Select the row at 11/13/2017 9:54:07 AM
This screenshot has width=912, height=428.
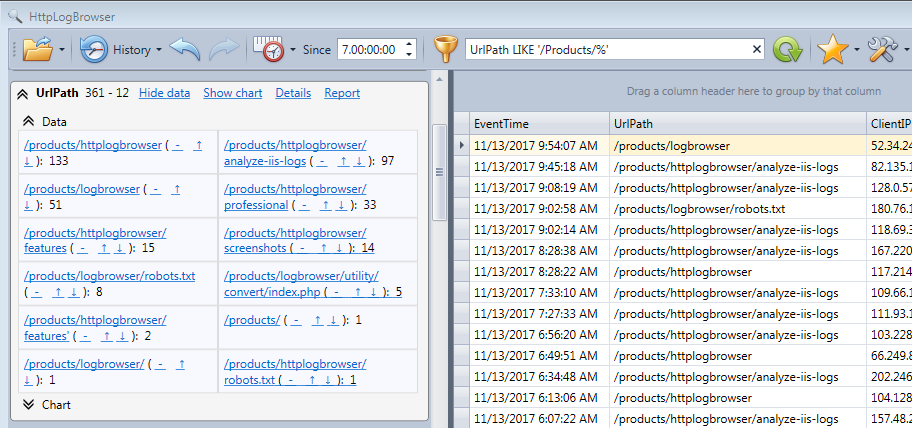point(682,146)
